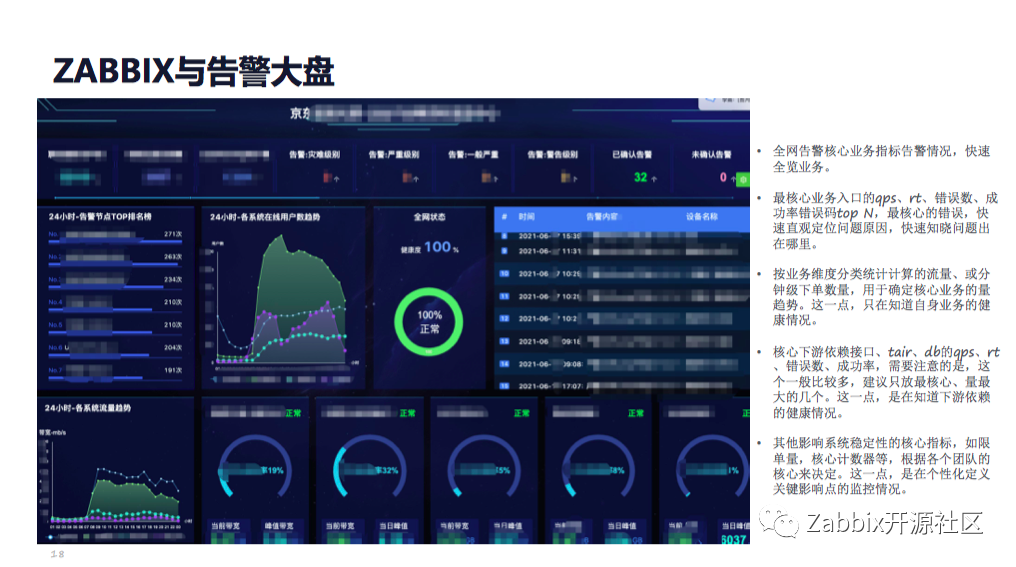The image size is (1016, 567).
Task: Select the No.4 ranking entry
Action: tap(115, 305)
